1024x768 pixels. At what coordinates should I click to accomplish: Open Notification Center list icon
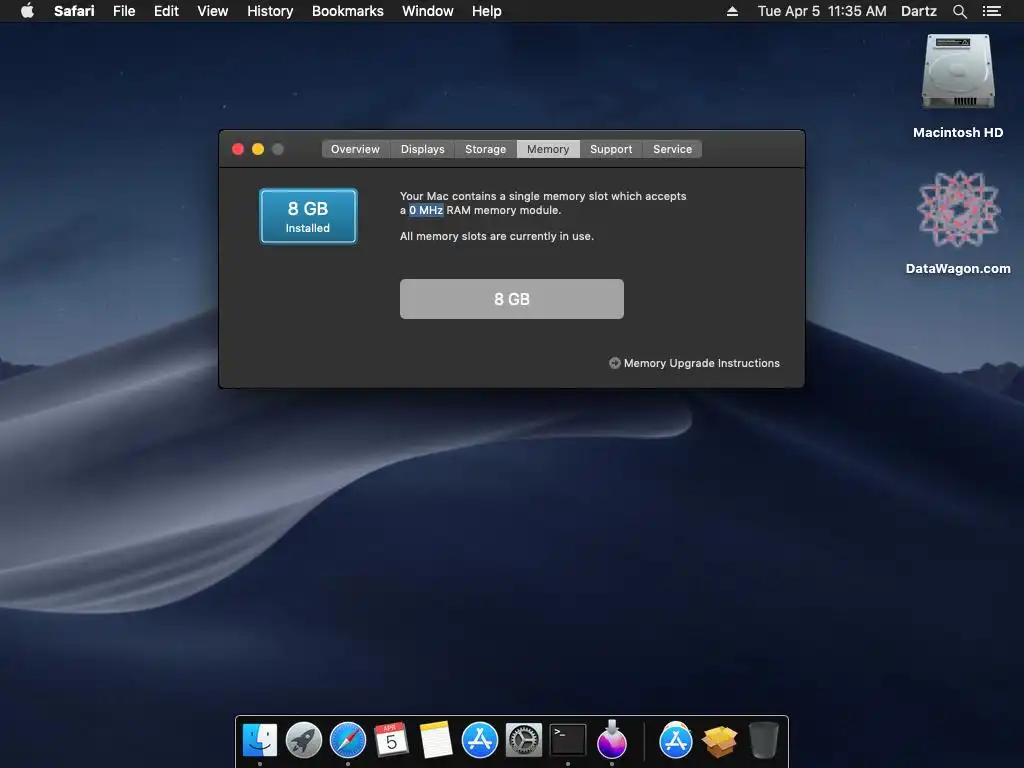tap(991, 11)
